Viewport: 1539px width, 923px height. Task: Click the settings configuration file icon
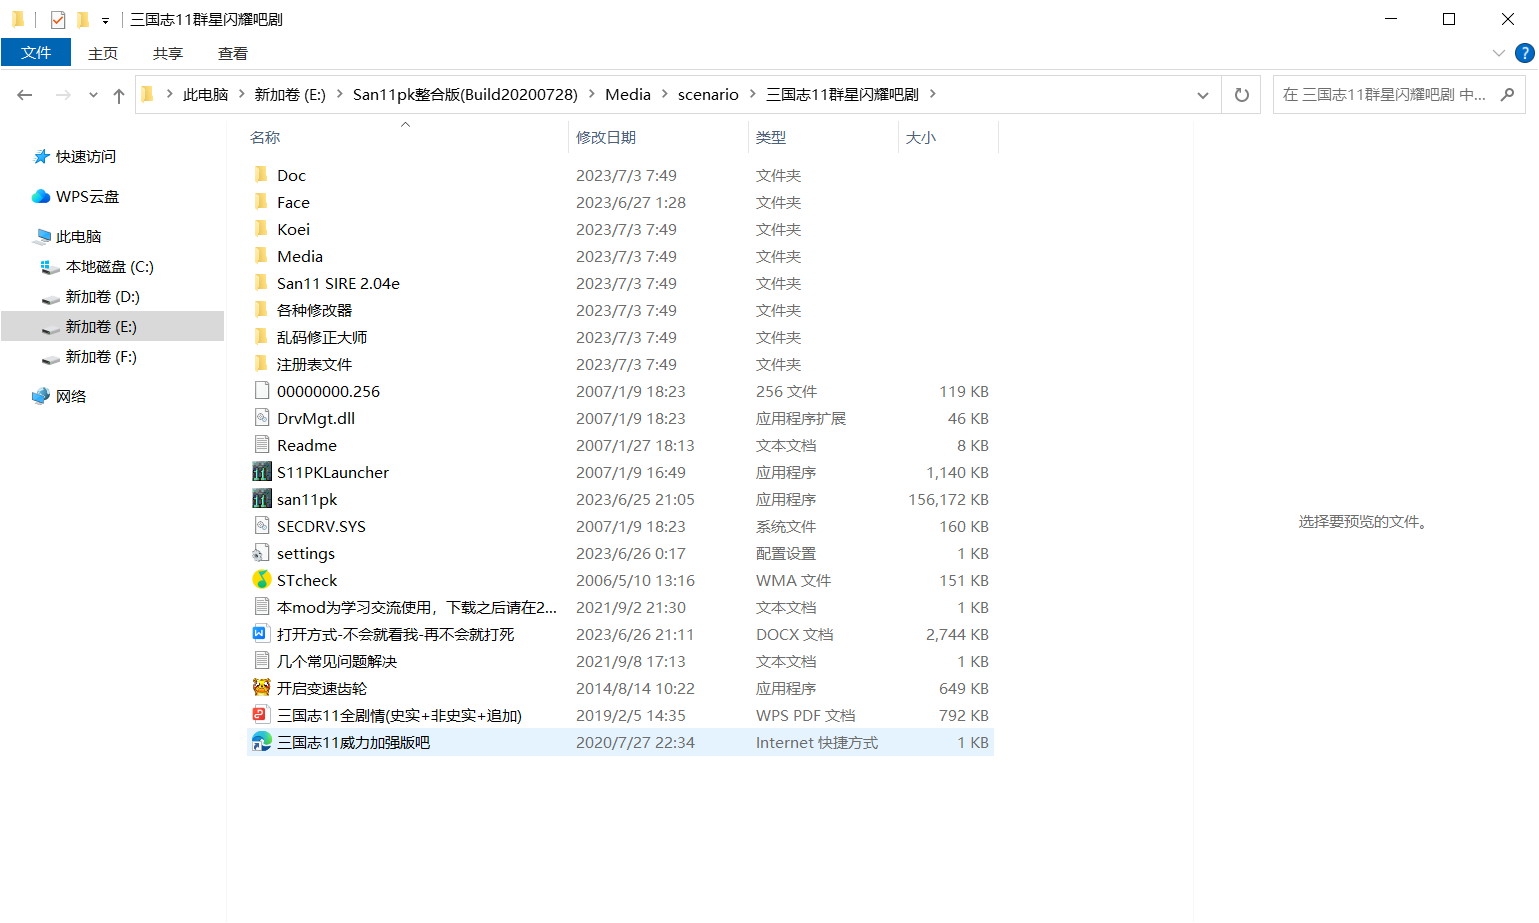coord(262,553)
